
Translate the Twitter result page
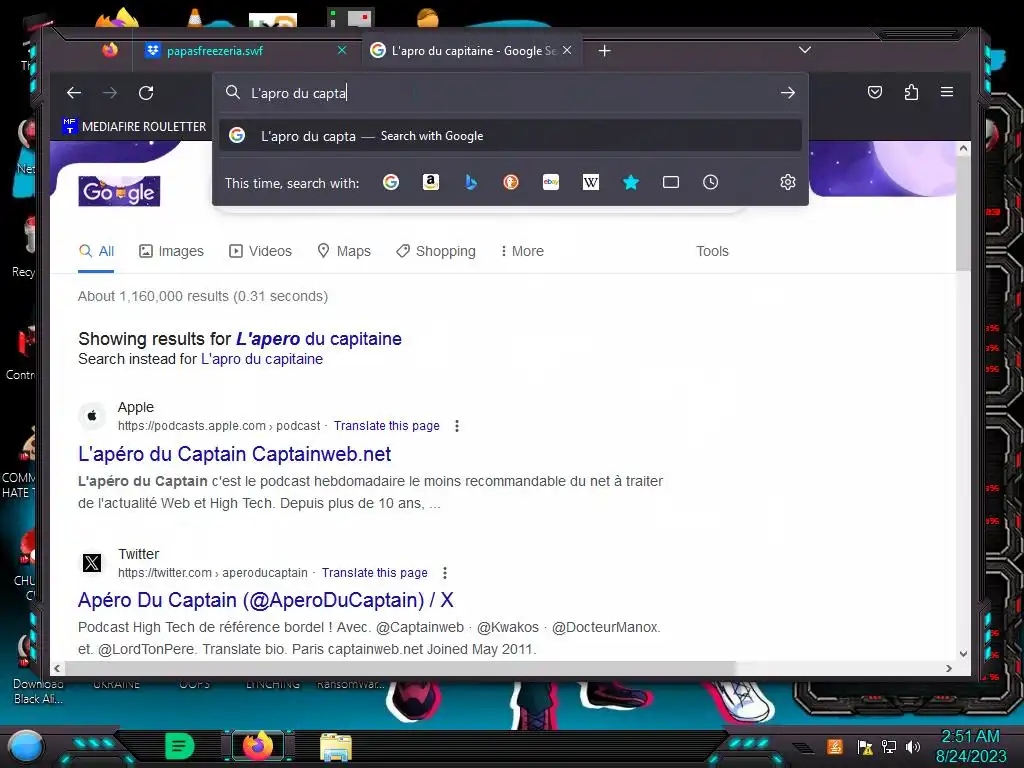point(375,573)
